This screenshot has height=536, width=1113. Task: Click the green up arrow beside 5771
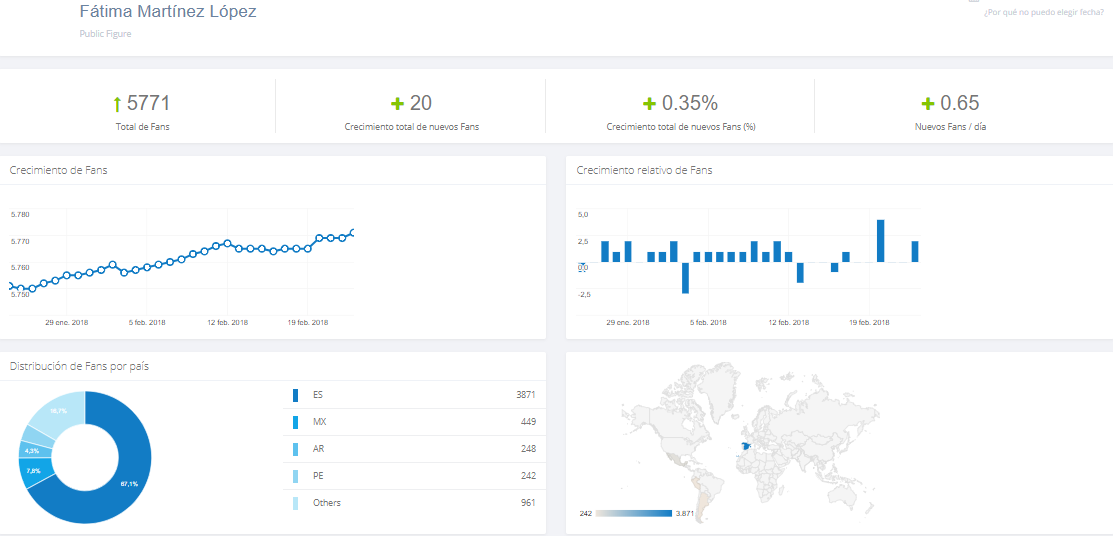coord(117,104)
